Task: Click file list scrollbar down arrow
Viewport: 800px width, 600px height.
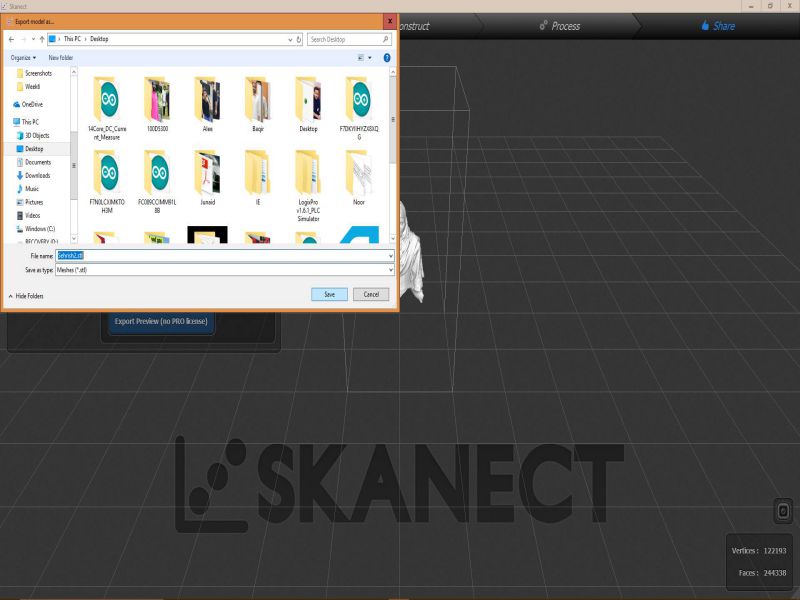Action: pos(393,238)
